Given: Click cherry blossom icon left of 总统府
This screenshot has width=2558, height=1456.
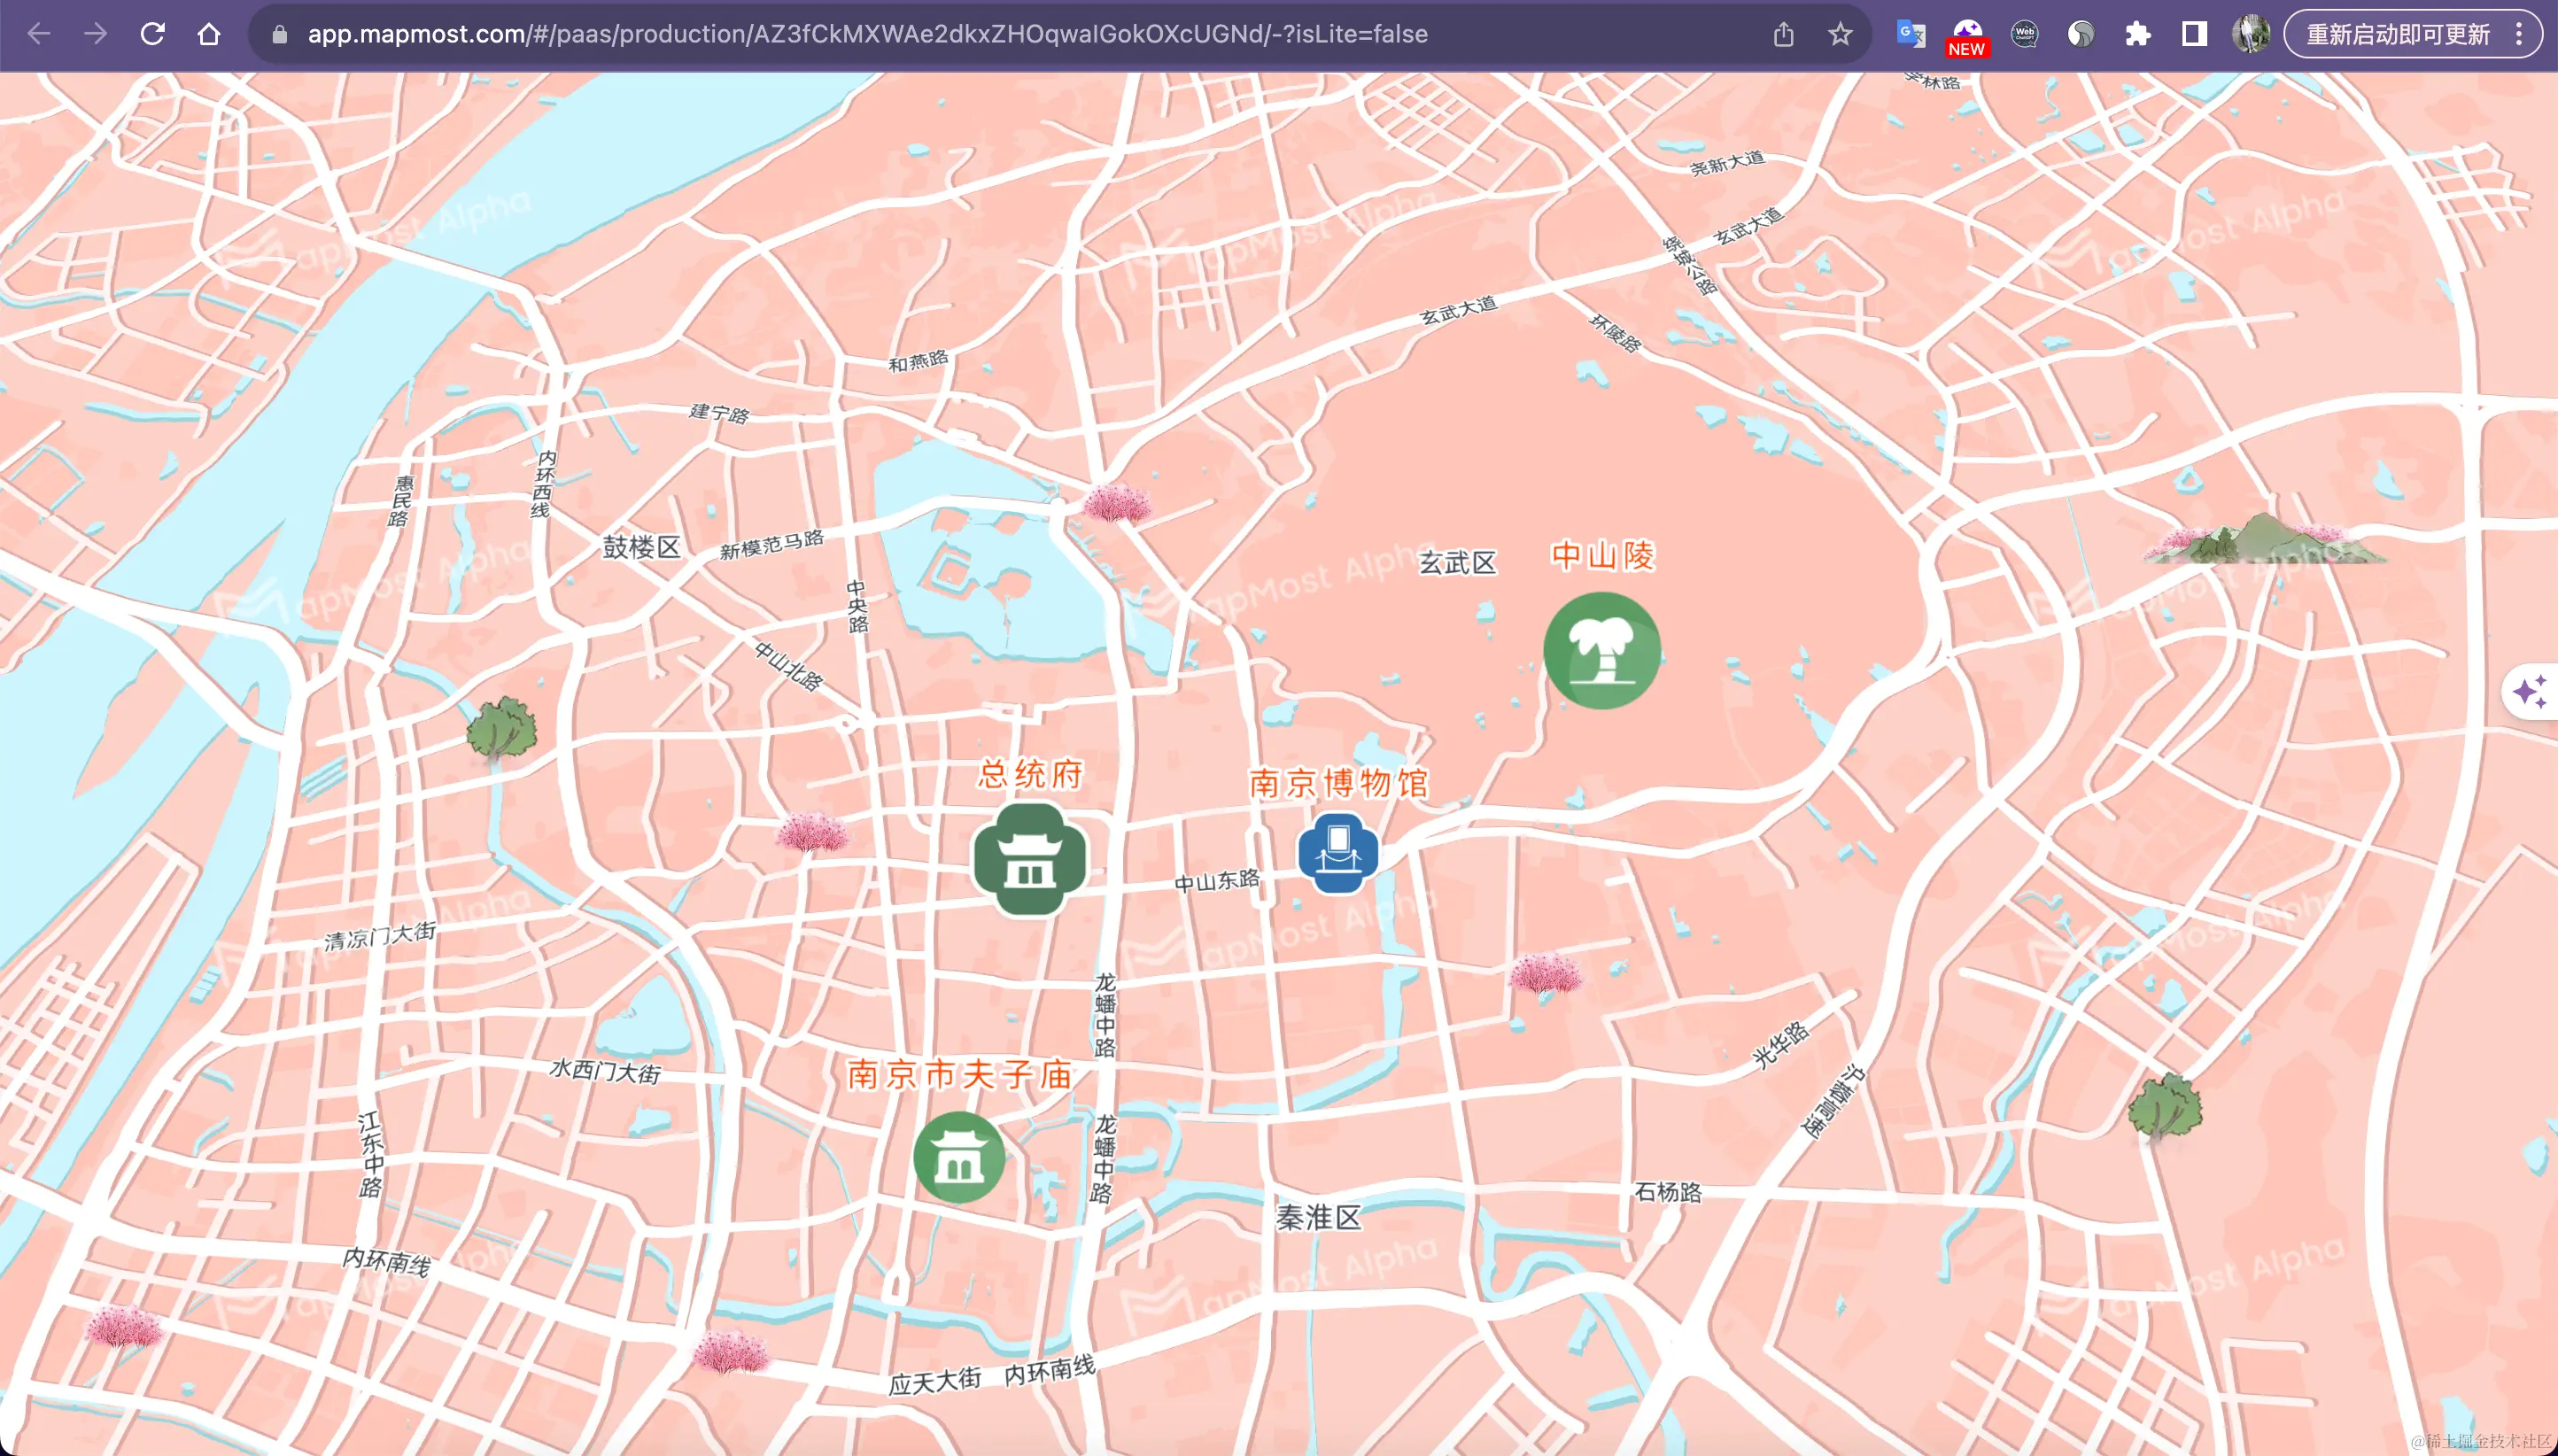Looking at the screenshot, I should 812,831.
